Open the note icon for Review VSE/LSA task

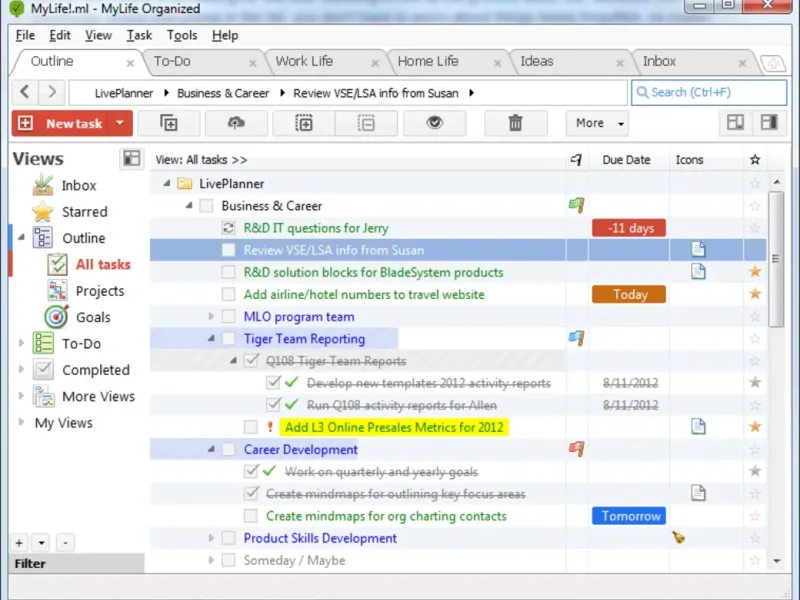[x=698, y=249]
